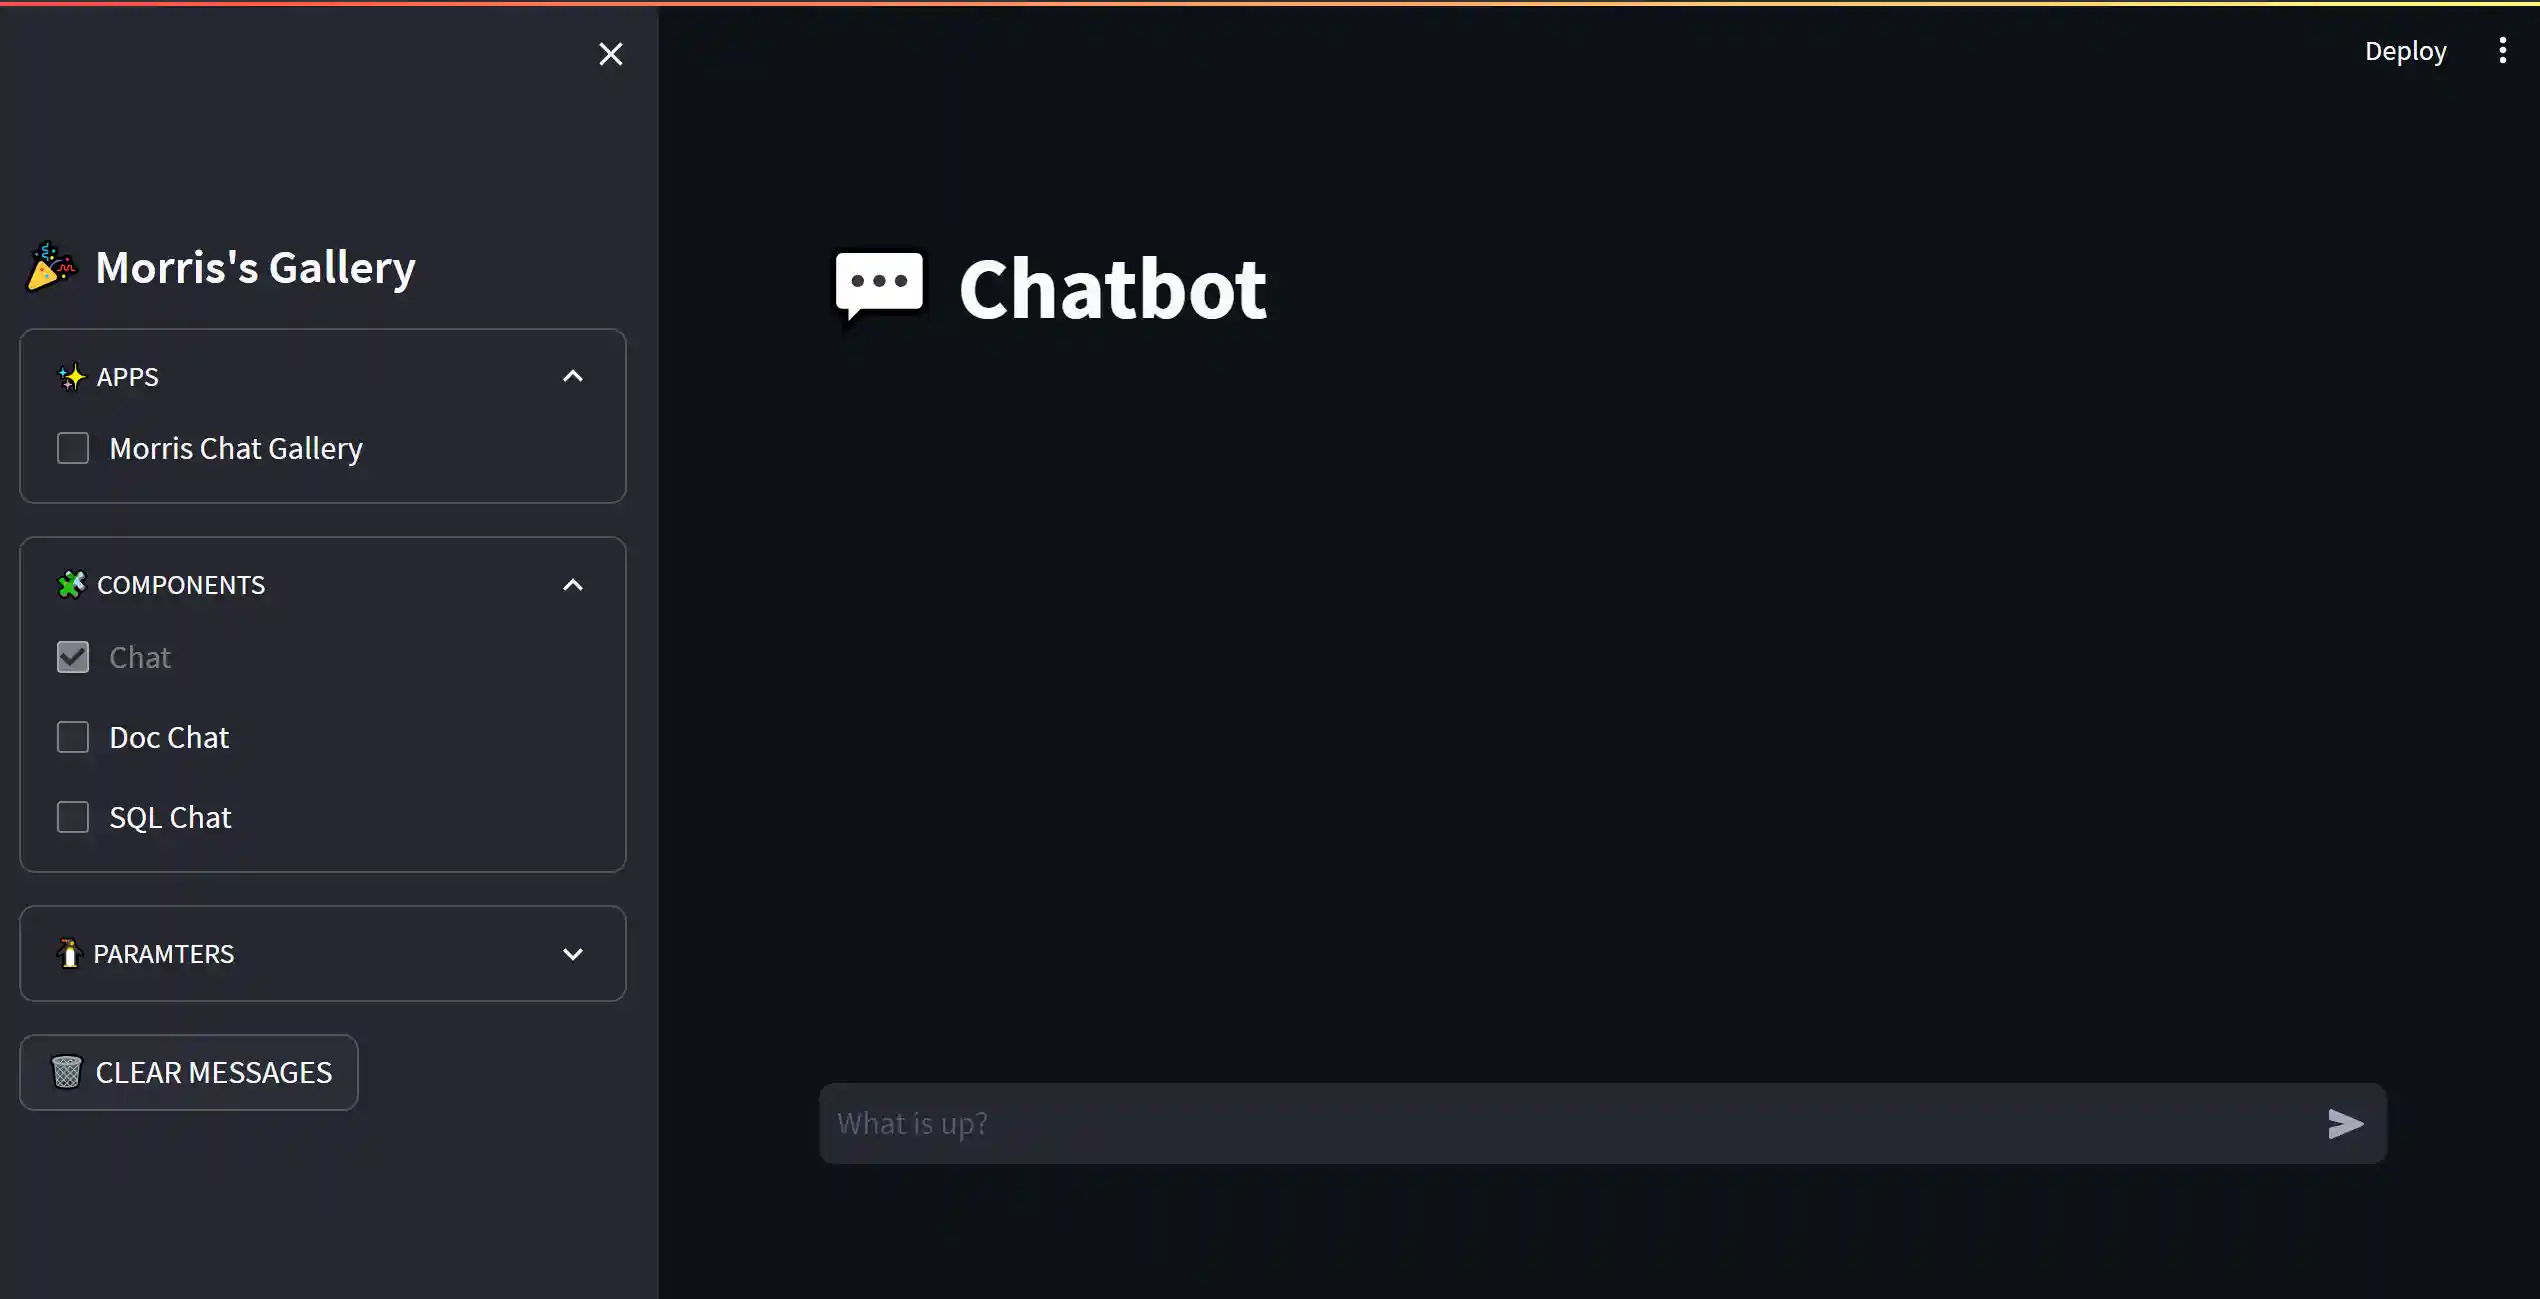Check the Morris Chat Gallery checkbox

pyautogui.click(x=73, y=448)
